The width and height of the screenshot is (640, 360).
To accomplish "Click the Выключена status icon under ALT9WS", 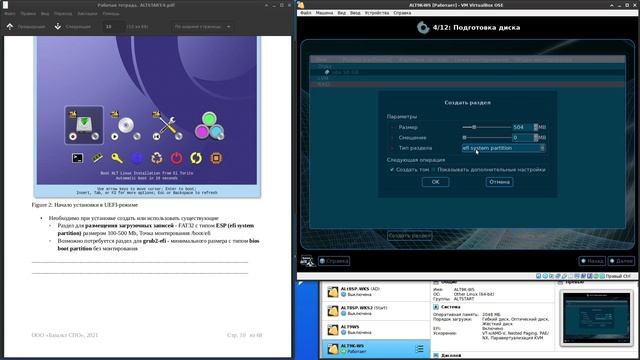I will tap(343, 333).
